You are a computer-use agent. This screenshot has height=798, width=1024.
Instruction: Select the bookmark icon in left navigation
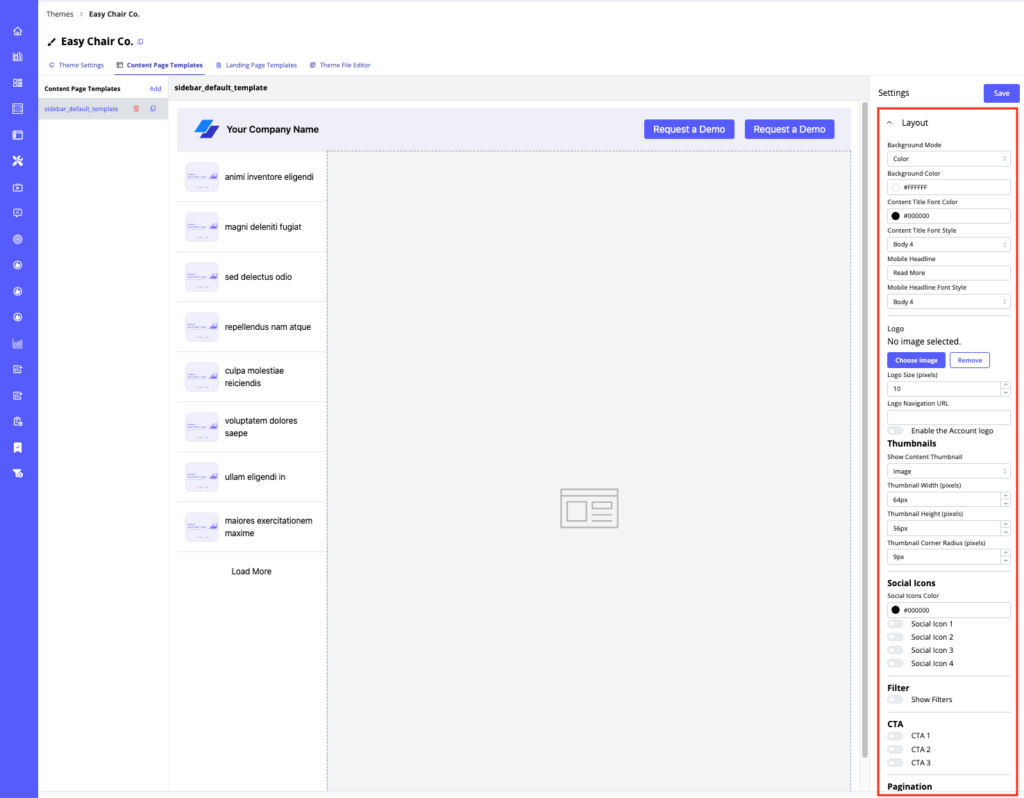16,447
